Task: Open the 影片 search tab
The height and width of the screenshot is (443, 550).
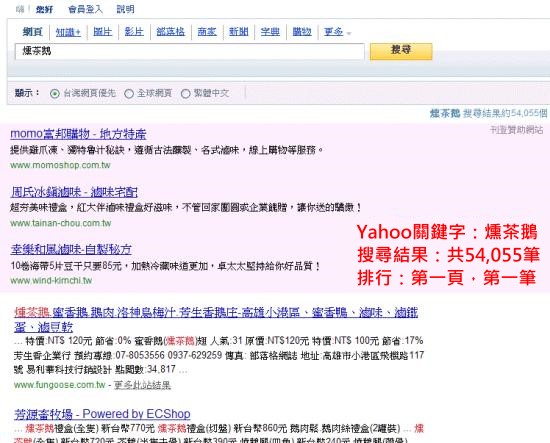Action: pyautogui.click(x=134, y=32)
